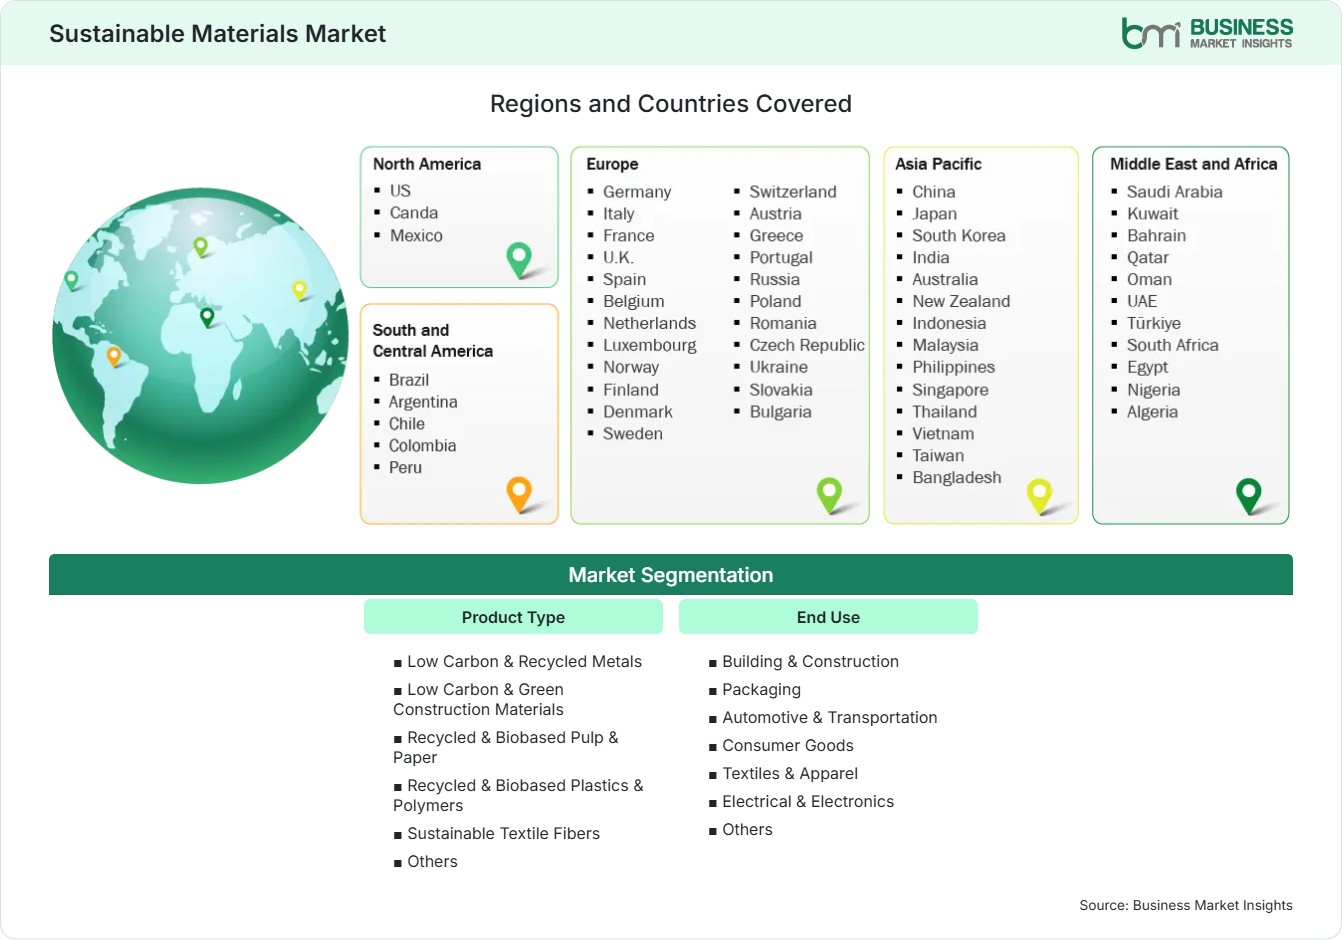Click Low Carbon & Recycled Metals item
This screenshot has width=1342, height=940.
click(518, 661)
